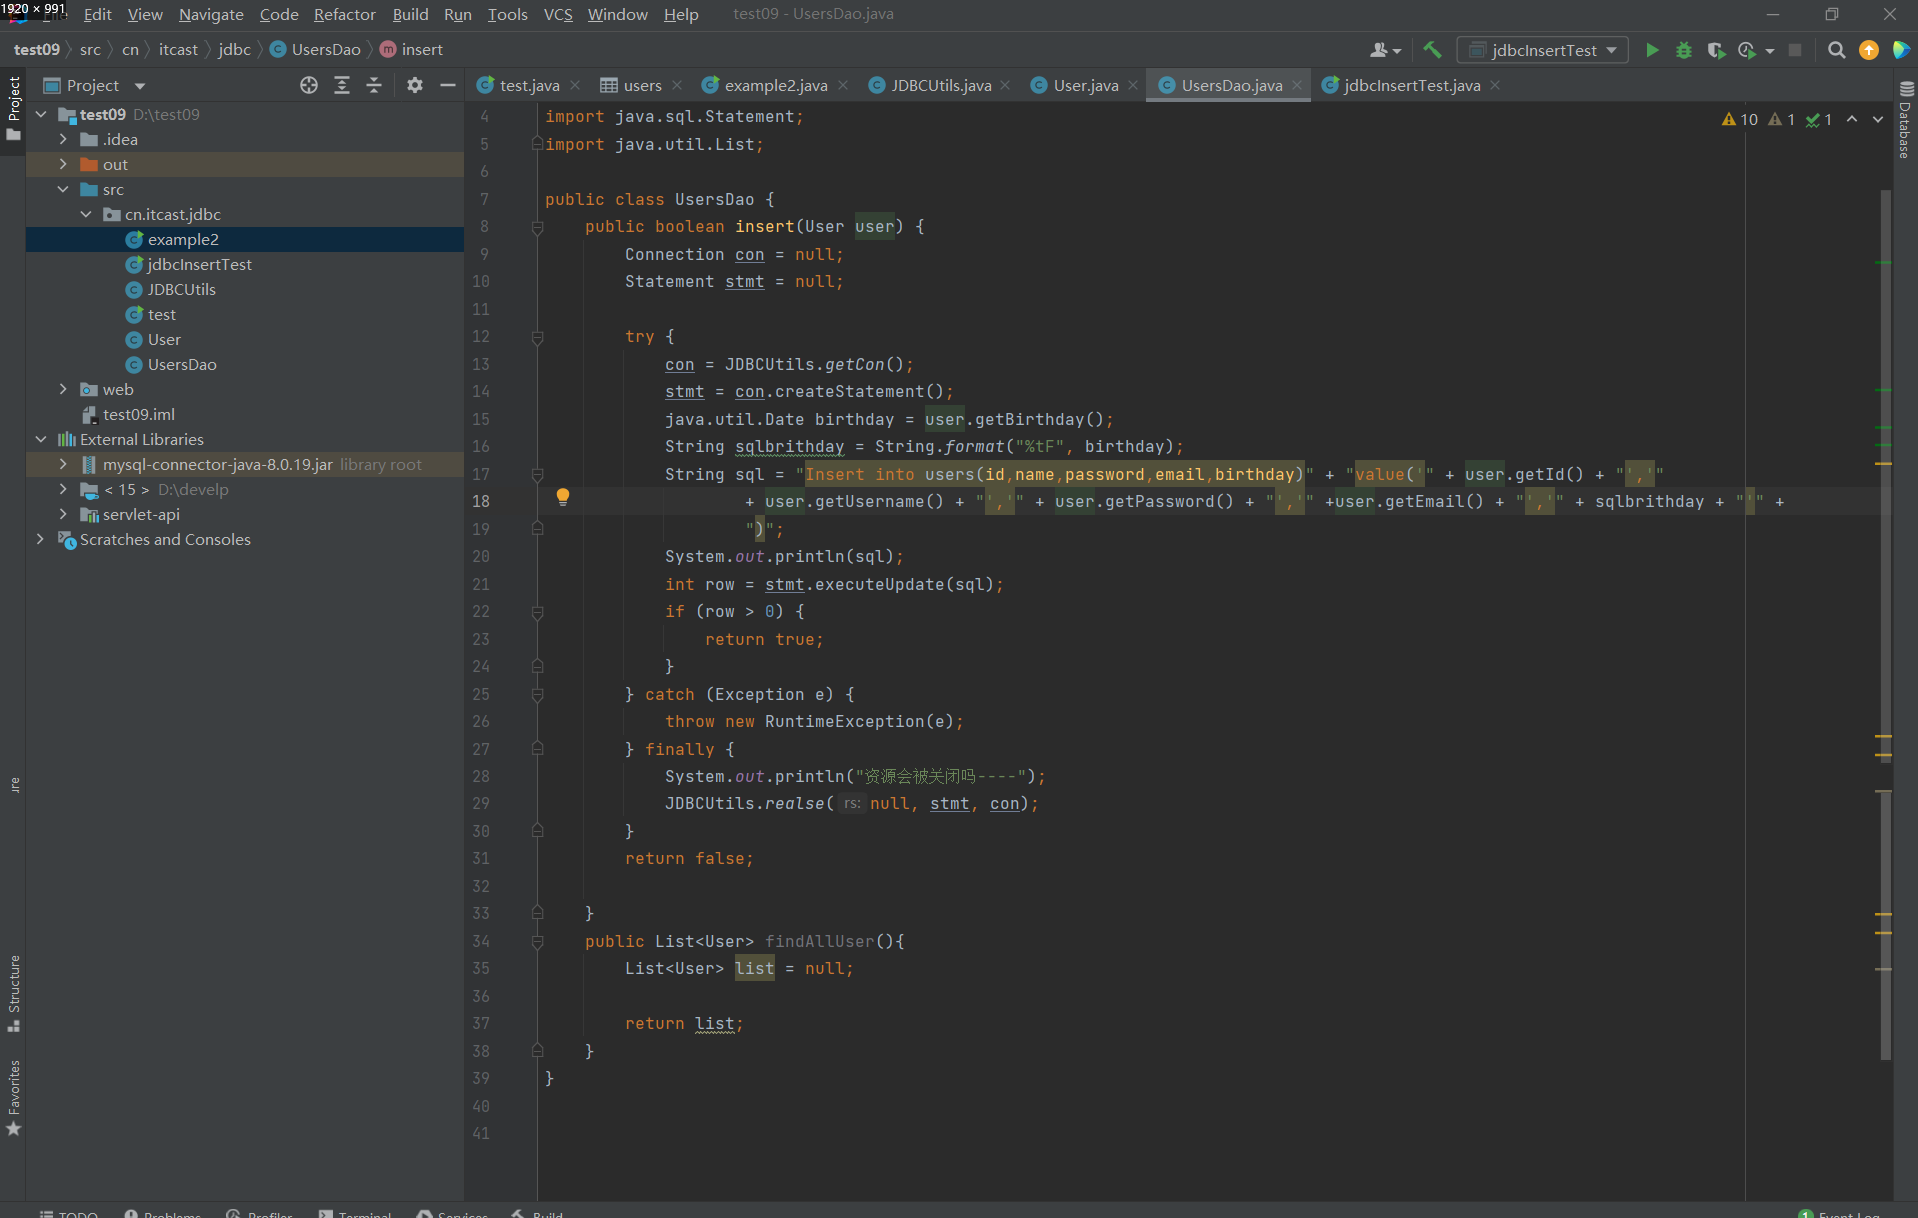Open the Structure side tool window
Screen dimensions: 1918x1218
14,994
